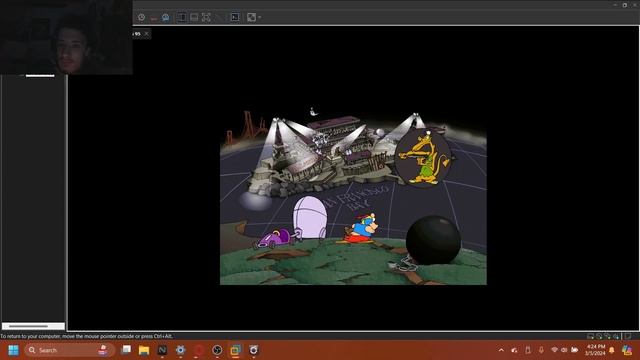The width and height of the screenshot is (640, 360).
Task: Open the snapshot manager
Action: click(166, 18)
